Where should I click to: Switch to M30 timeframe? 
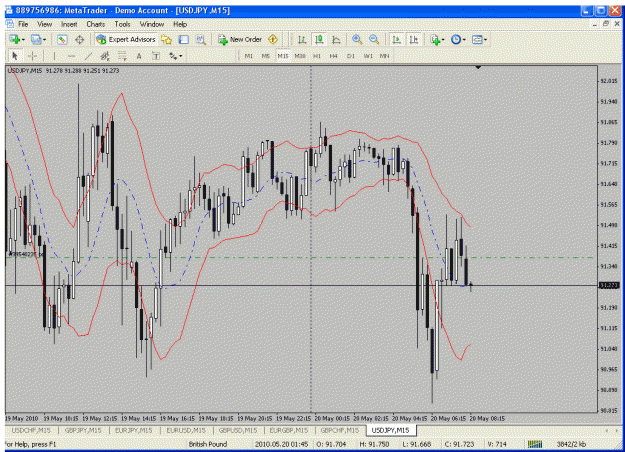coord(300,56)
